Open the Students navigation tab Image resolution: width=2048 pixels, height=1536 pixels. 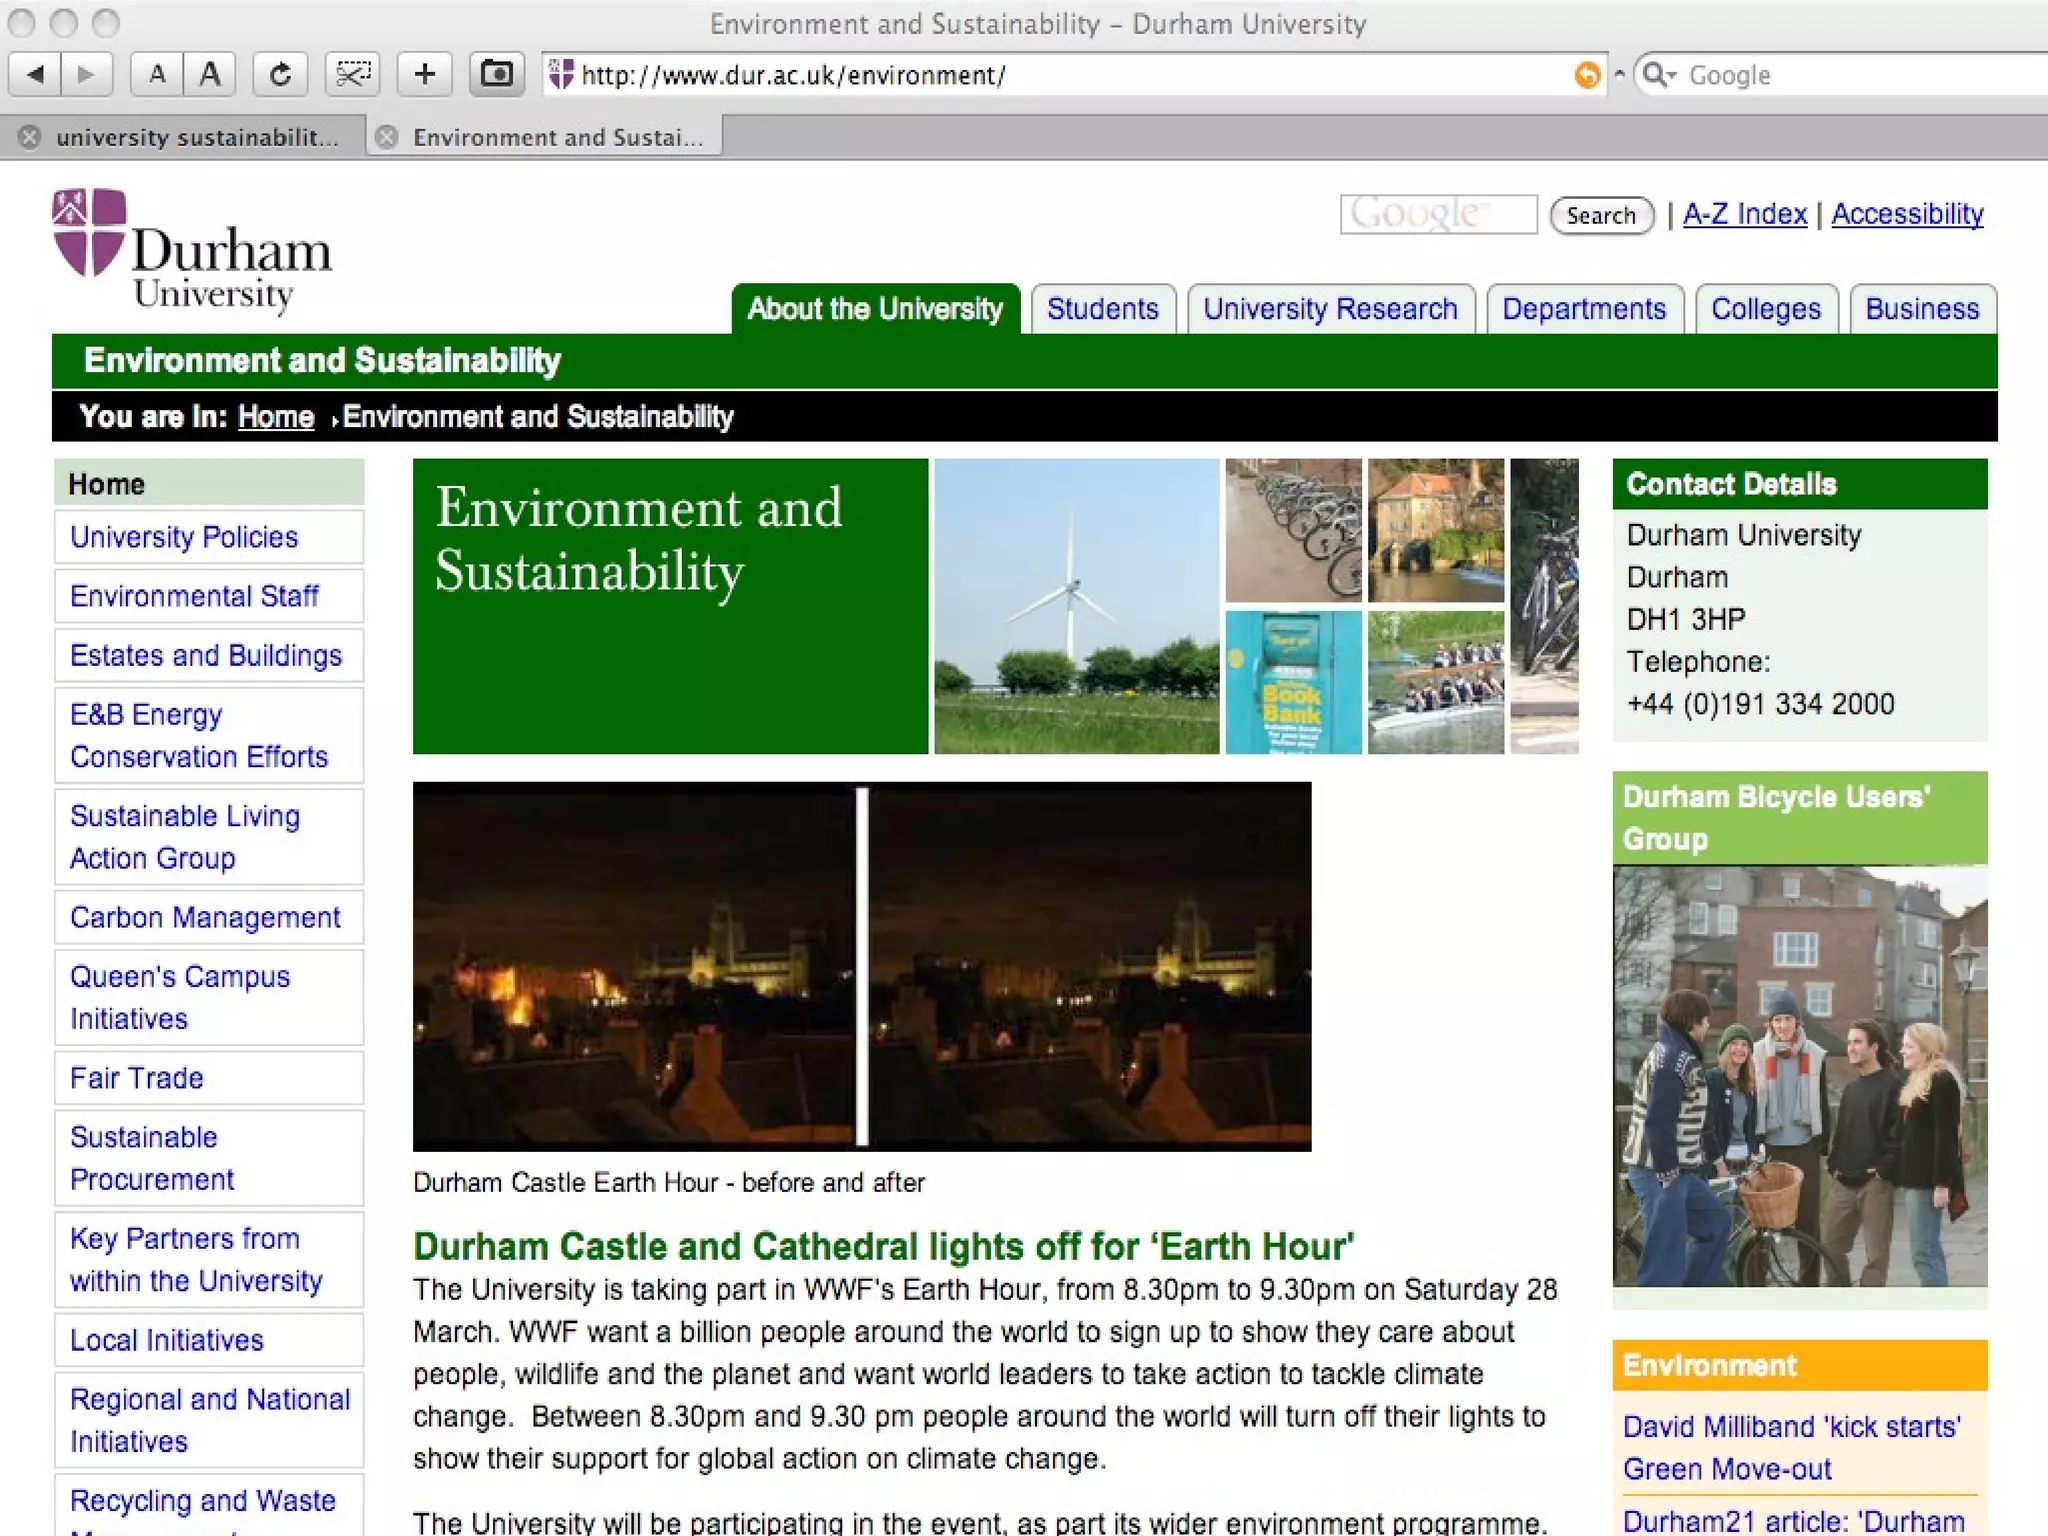point(1102,309)
